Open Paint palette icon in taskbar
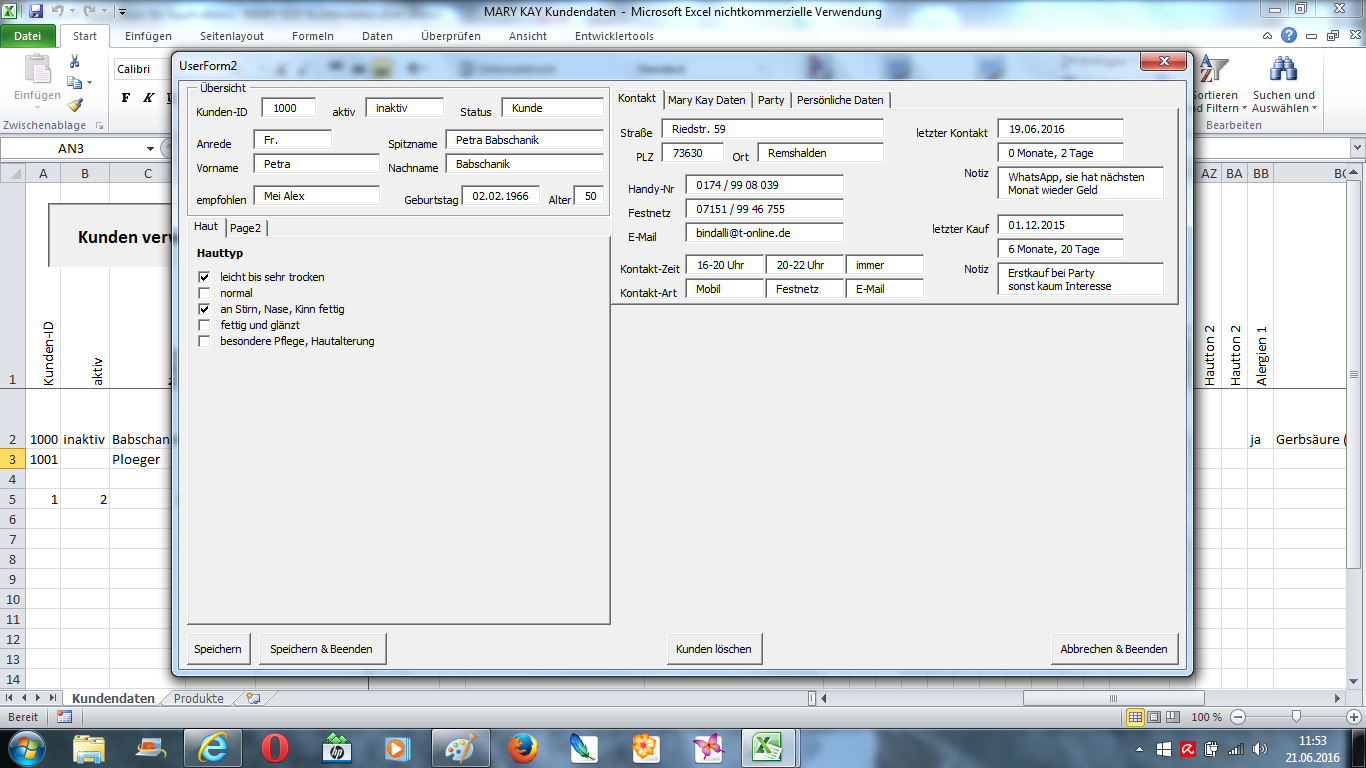This screenshot has width=1366, height=768. [x=461, y=748]
